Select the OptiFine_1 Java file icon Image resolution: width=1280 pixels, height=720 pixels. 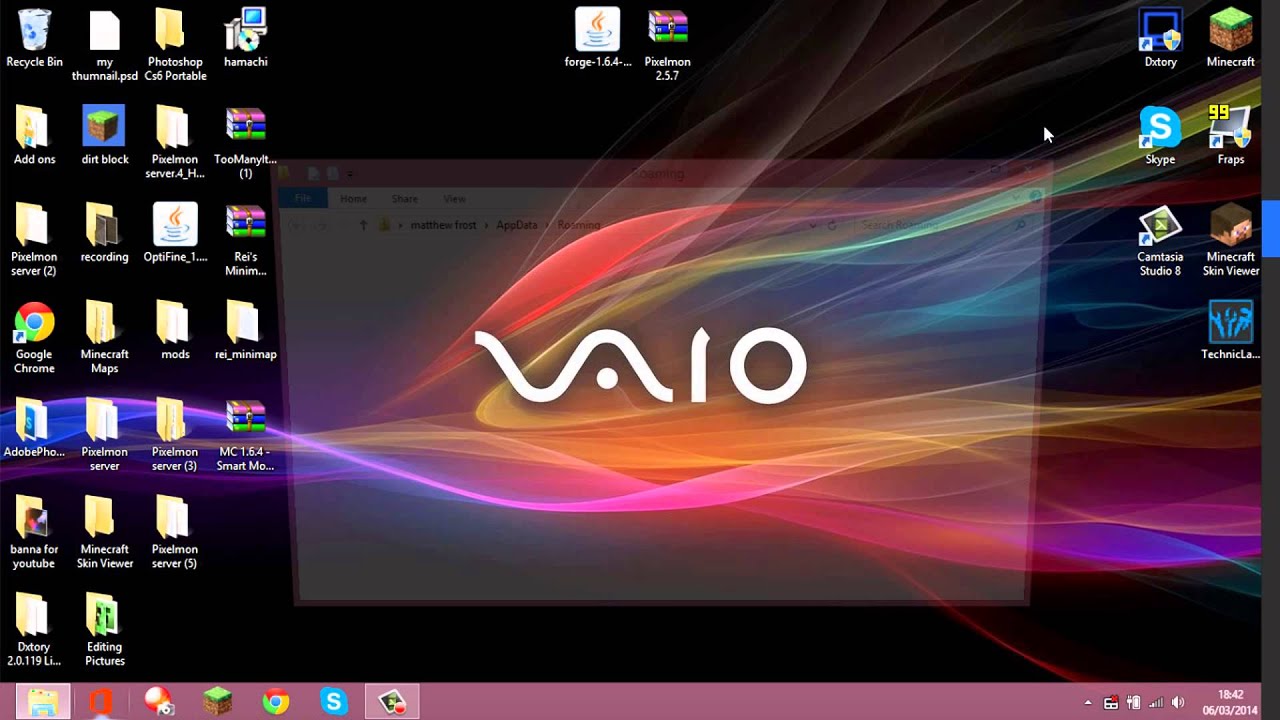point(175,234)
